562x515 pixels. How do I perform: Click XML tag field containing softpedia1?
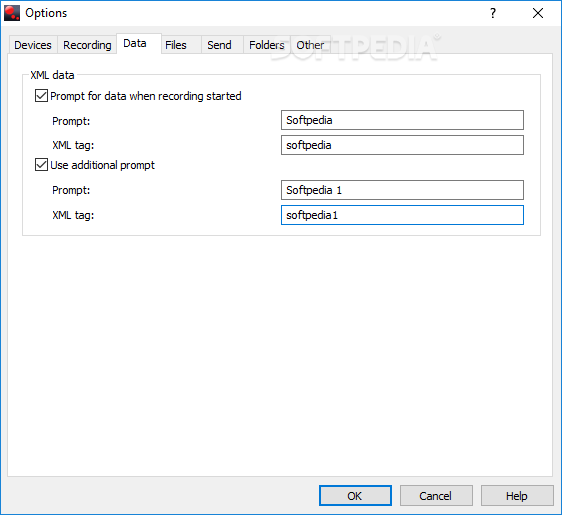(x=402, y=215)
